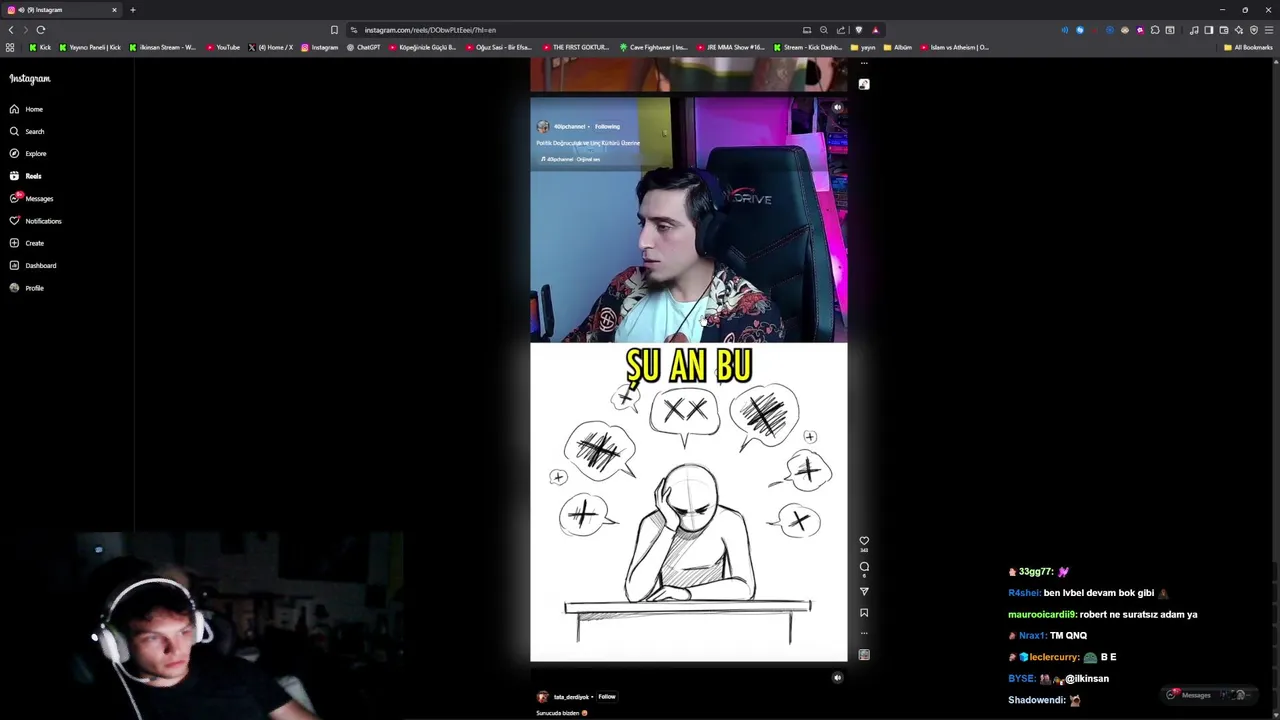Click the current reel video to pause

click(688, 380)
